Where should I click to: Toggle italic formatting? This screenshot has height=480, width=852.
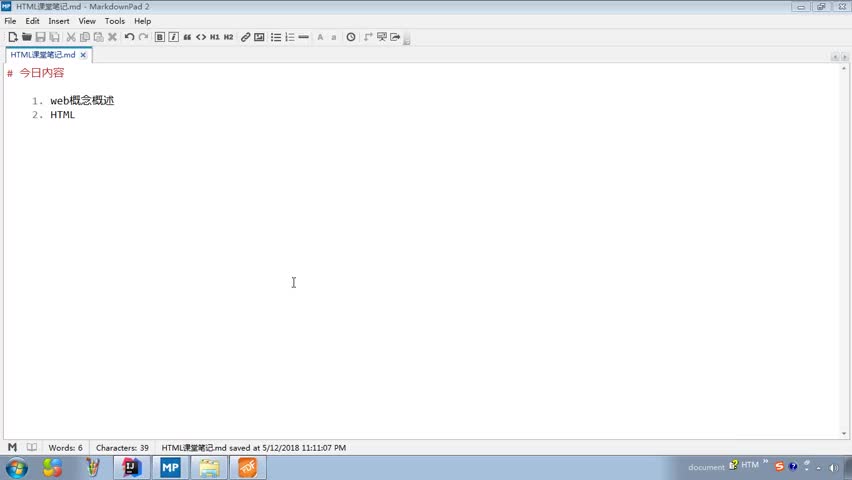point(173,37)
